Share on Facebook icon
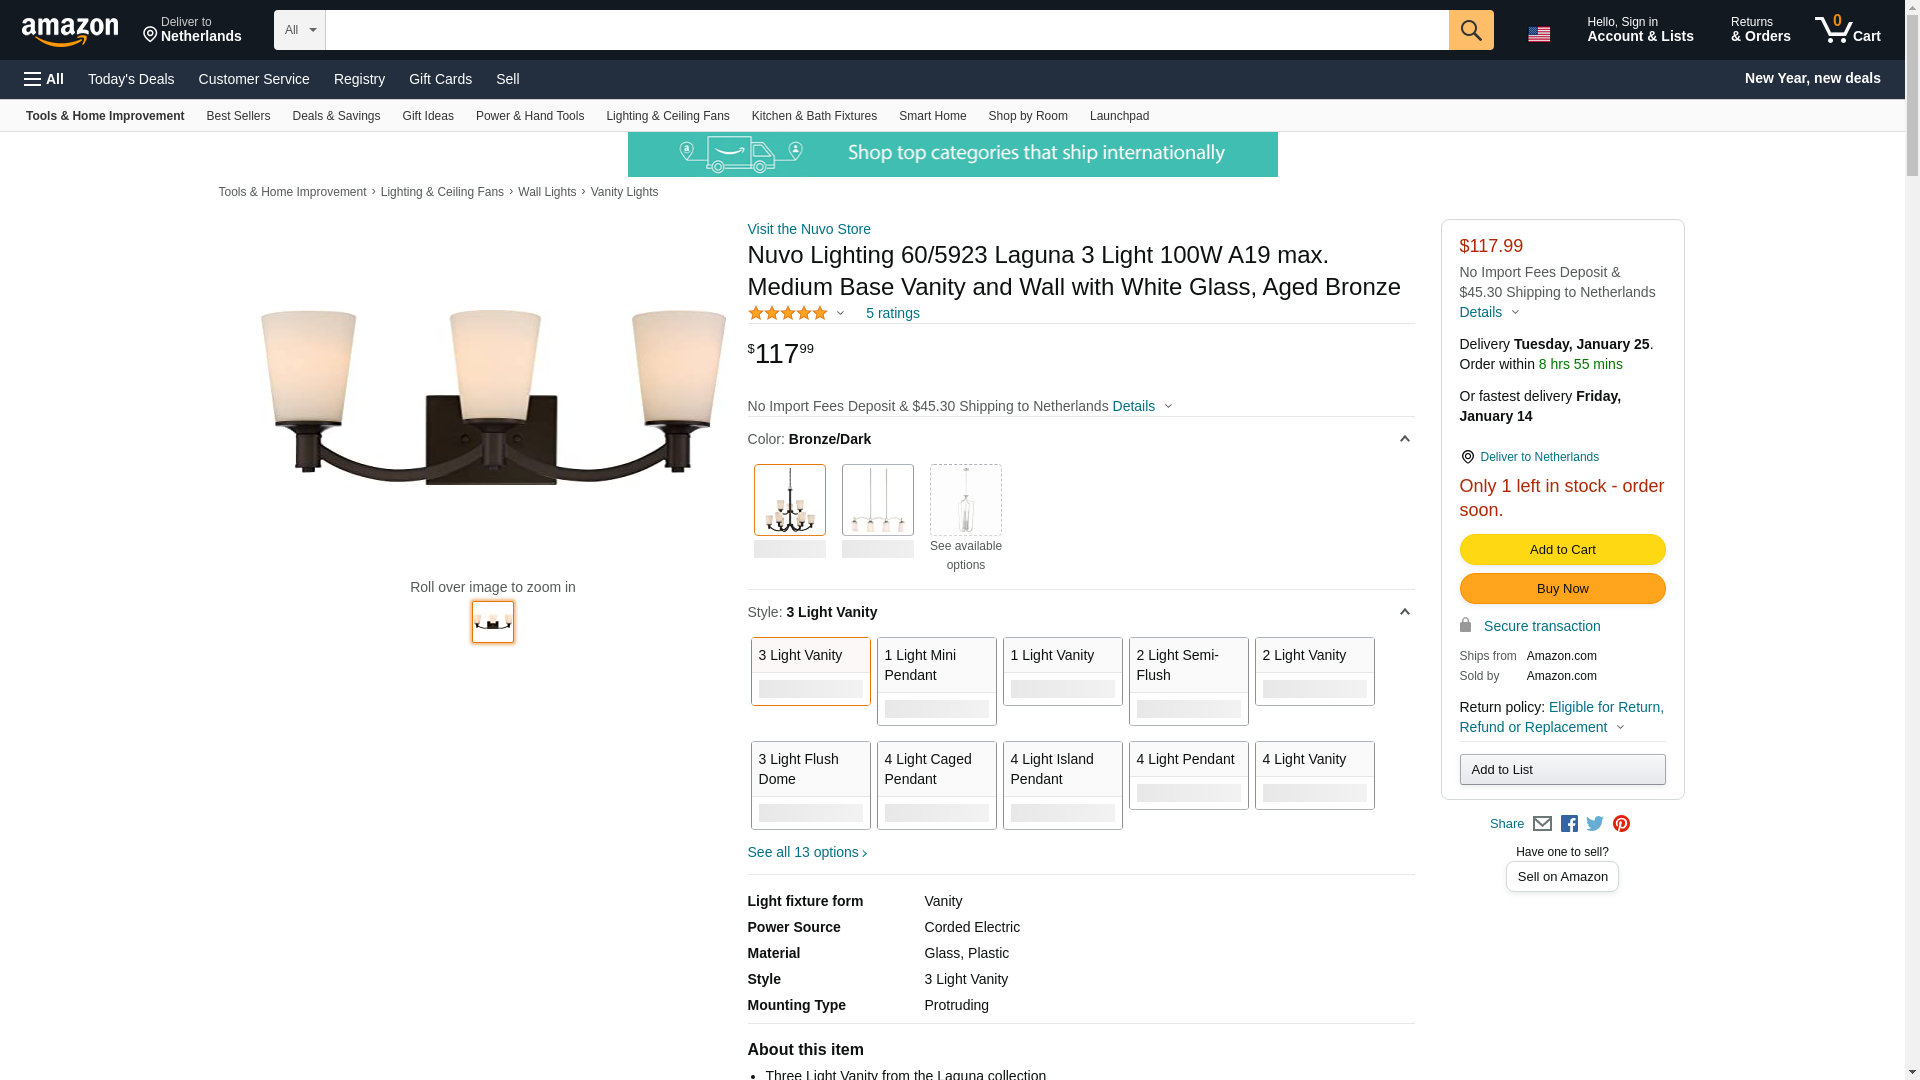This screenshot has height=1080, width=1920. pos(1569,824)
